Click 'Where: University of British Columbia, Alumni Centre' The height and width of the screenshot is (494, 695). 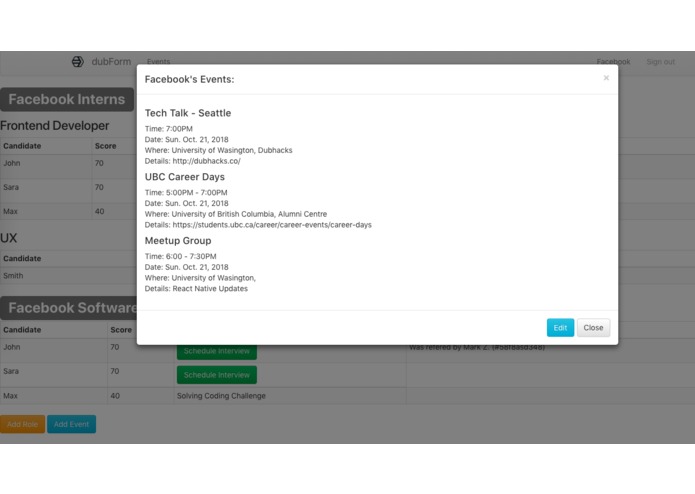coord(236,214)
